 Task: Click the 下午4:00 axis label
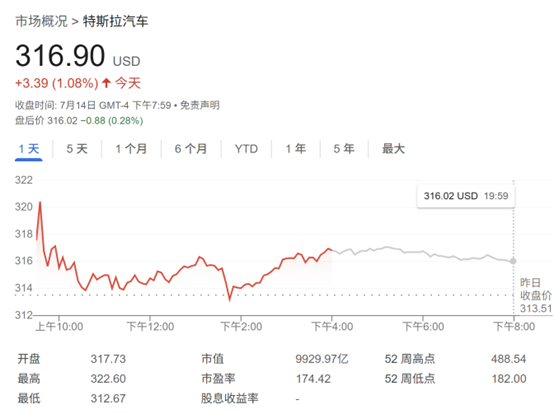tap(332, 327)
